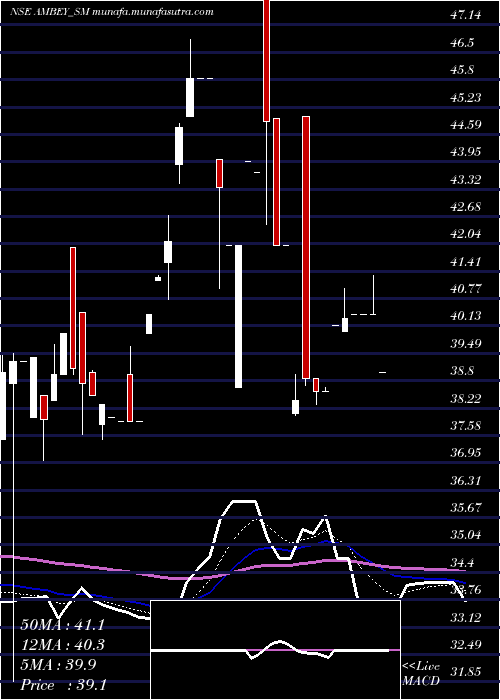The image size is (500, 700).
Task: Click the 32.49 price axis label
Action: click(465, 645)
